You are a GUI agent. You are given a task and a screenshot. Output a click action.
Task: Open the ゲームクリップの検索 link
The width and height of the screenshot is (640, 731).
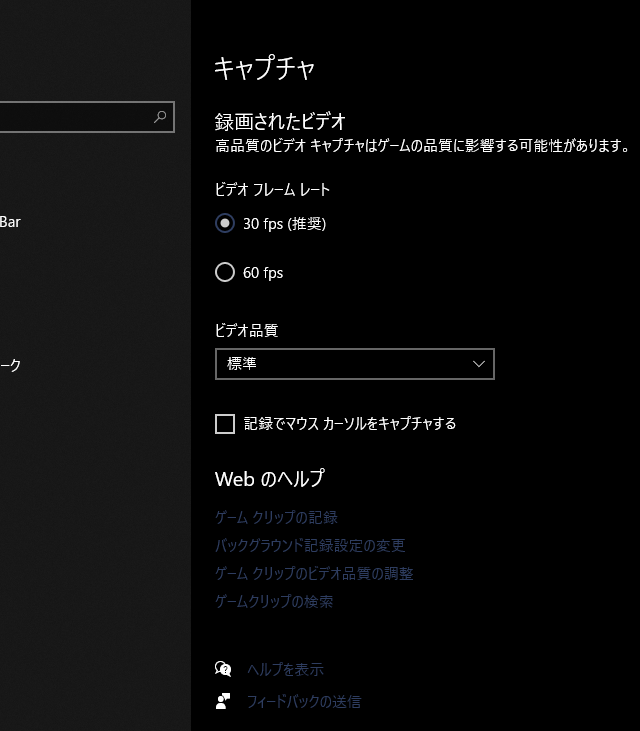(274, 602)
